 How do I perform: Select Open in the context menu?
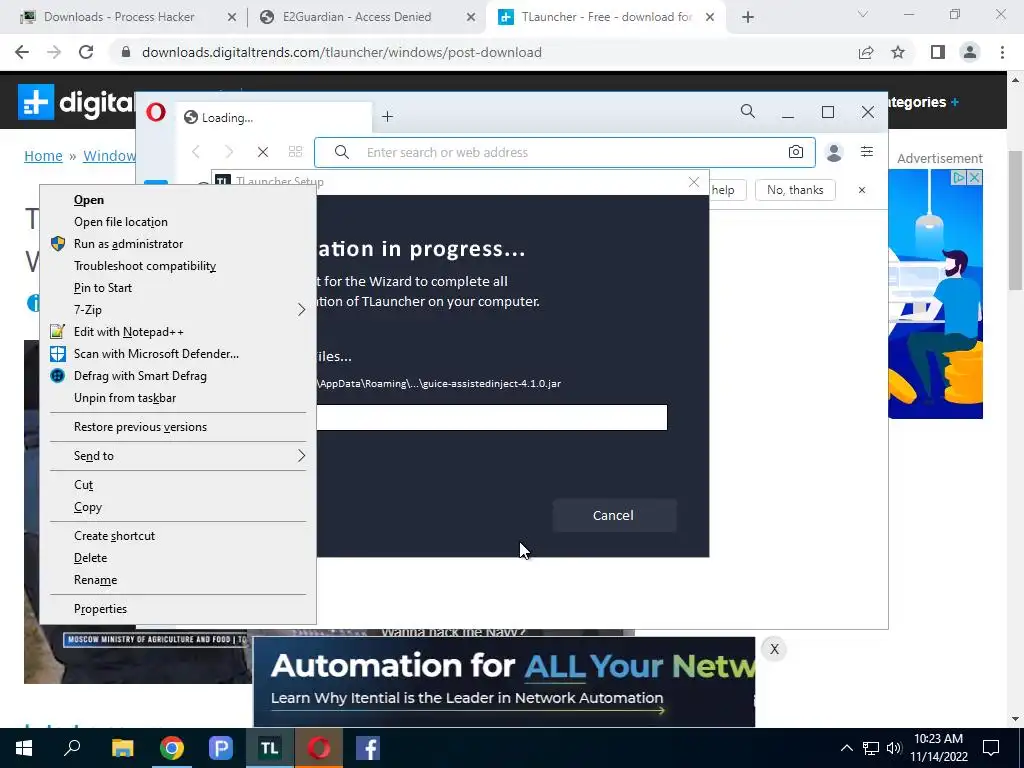178,200
